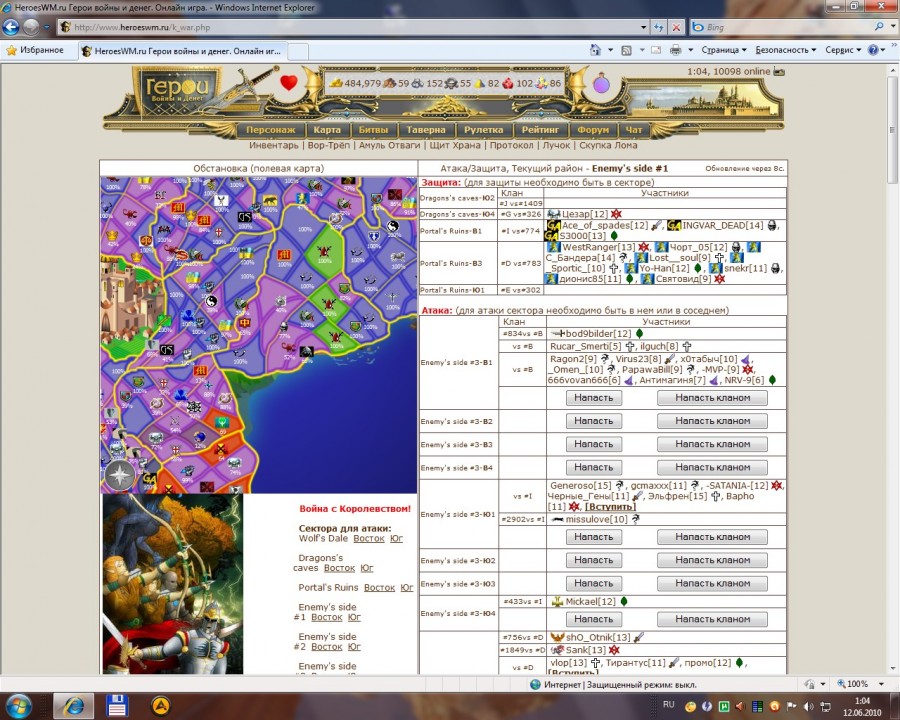The width and height of the screenshot is (900, 720).
Task: Open the Сервис dropdown menu
Action: [843, 50]
